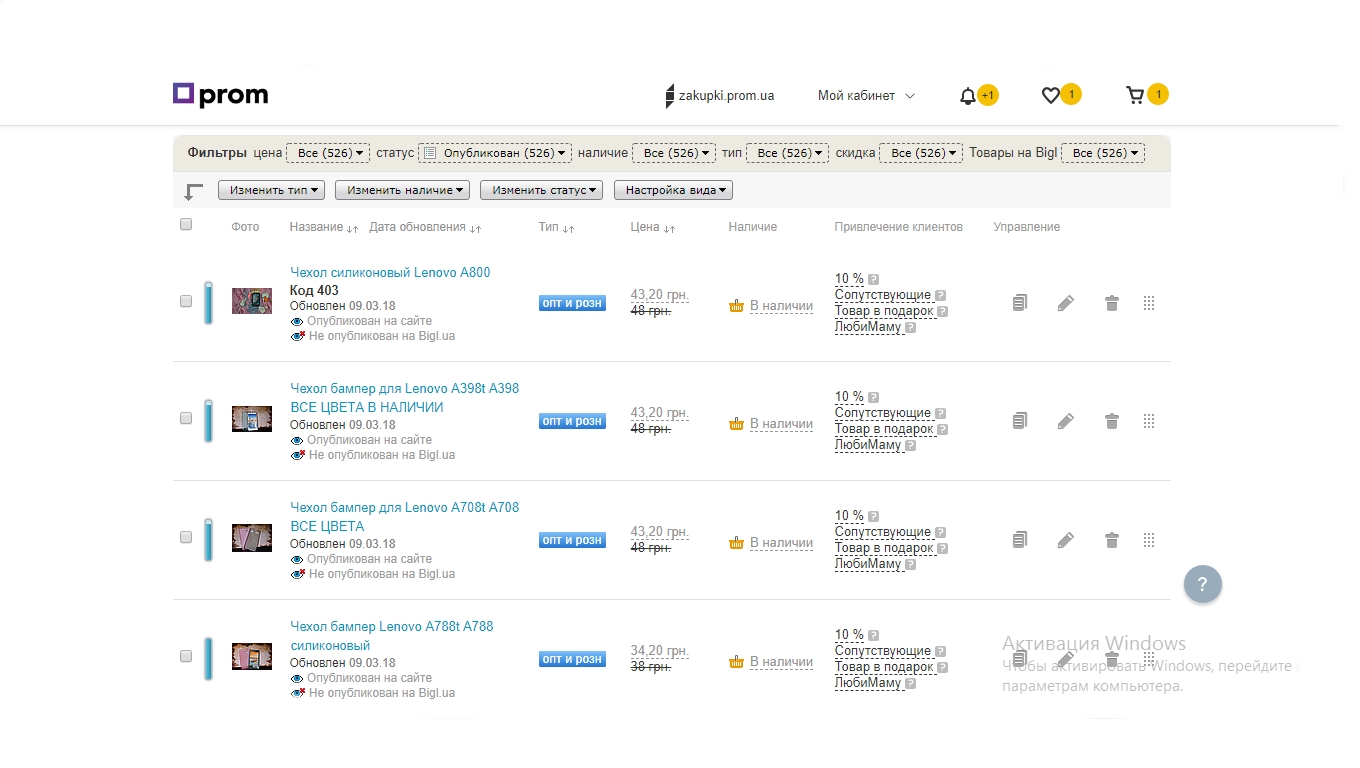This screenshot has width=1360, height=768.
Task: Click drag handle for Lenovo A800 row
Action: click(x=1149, y=303)
